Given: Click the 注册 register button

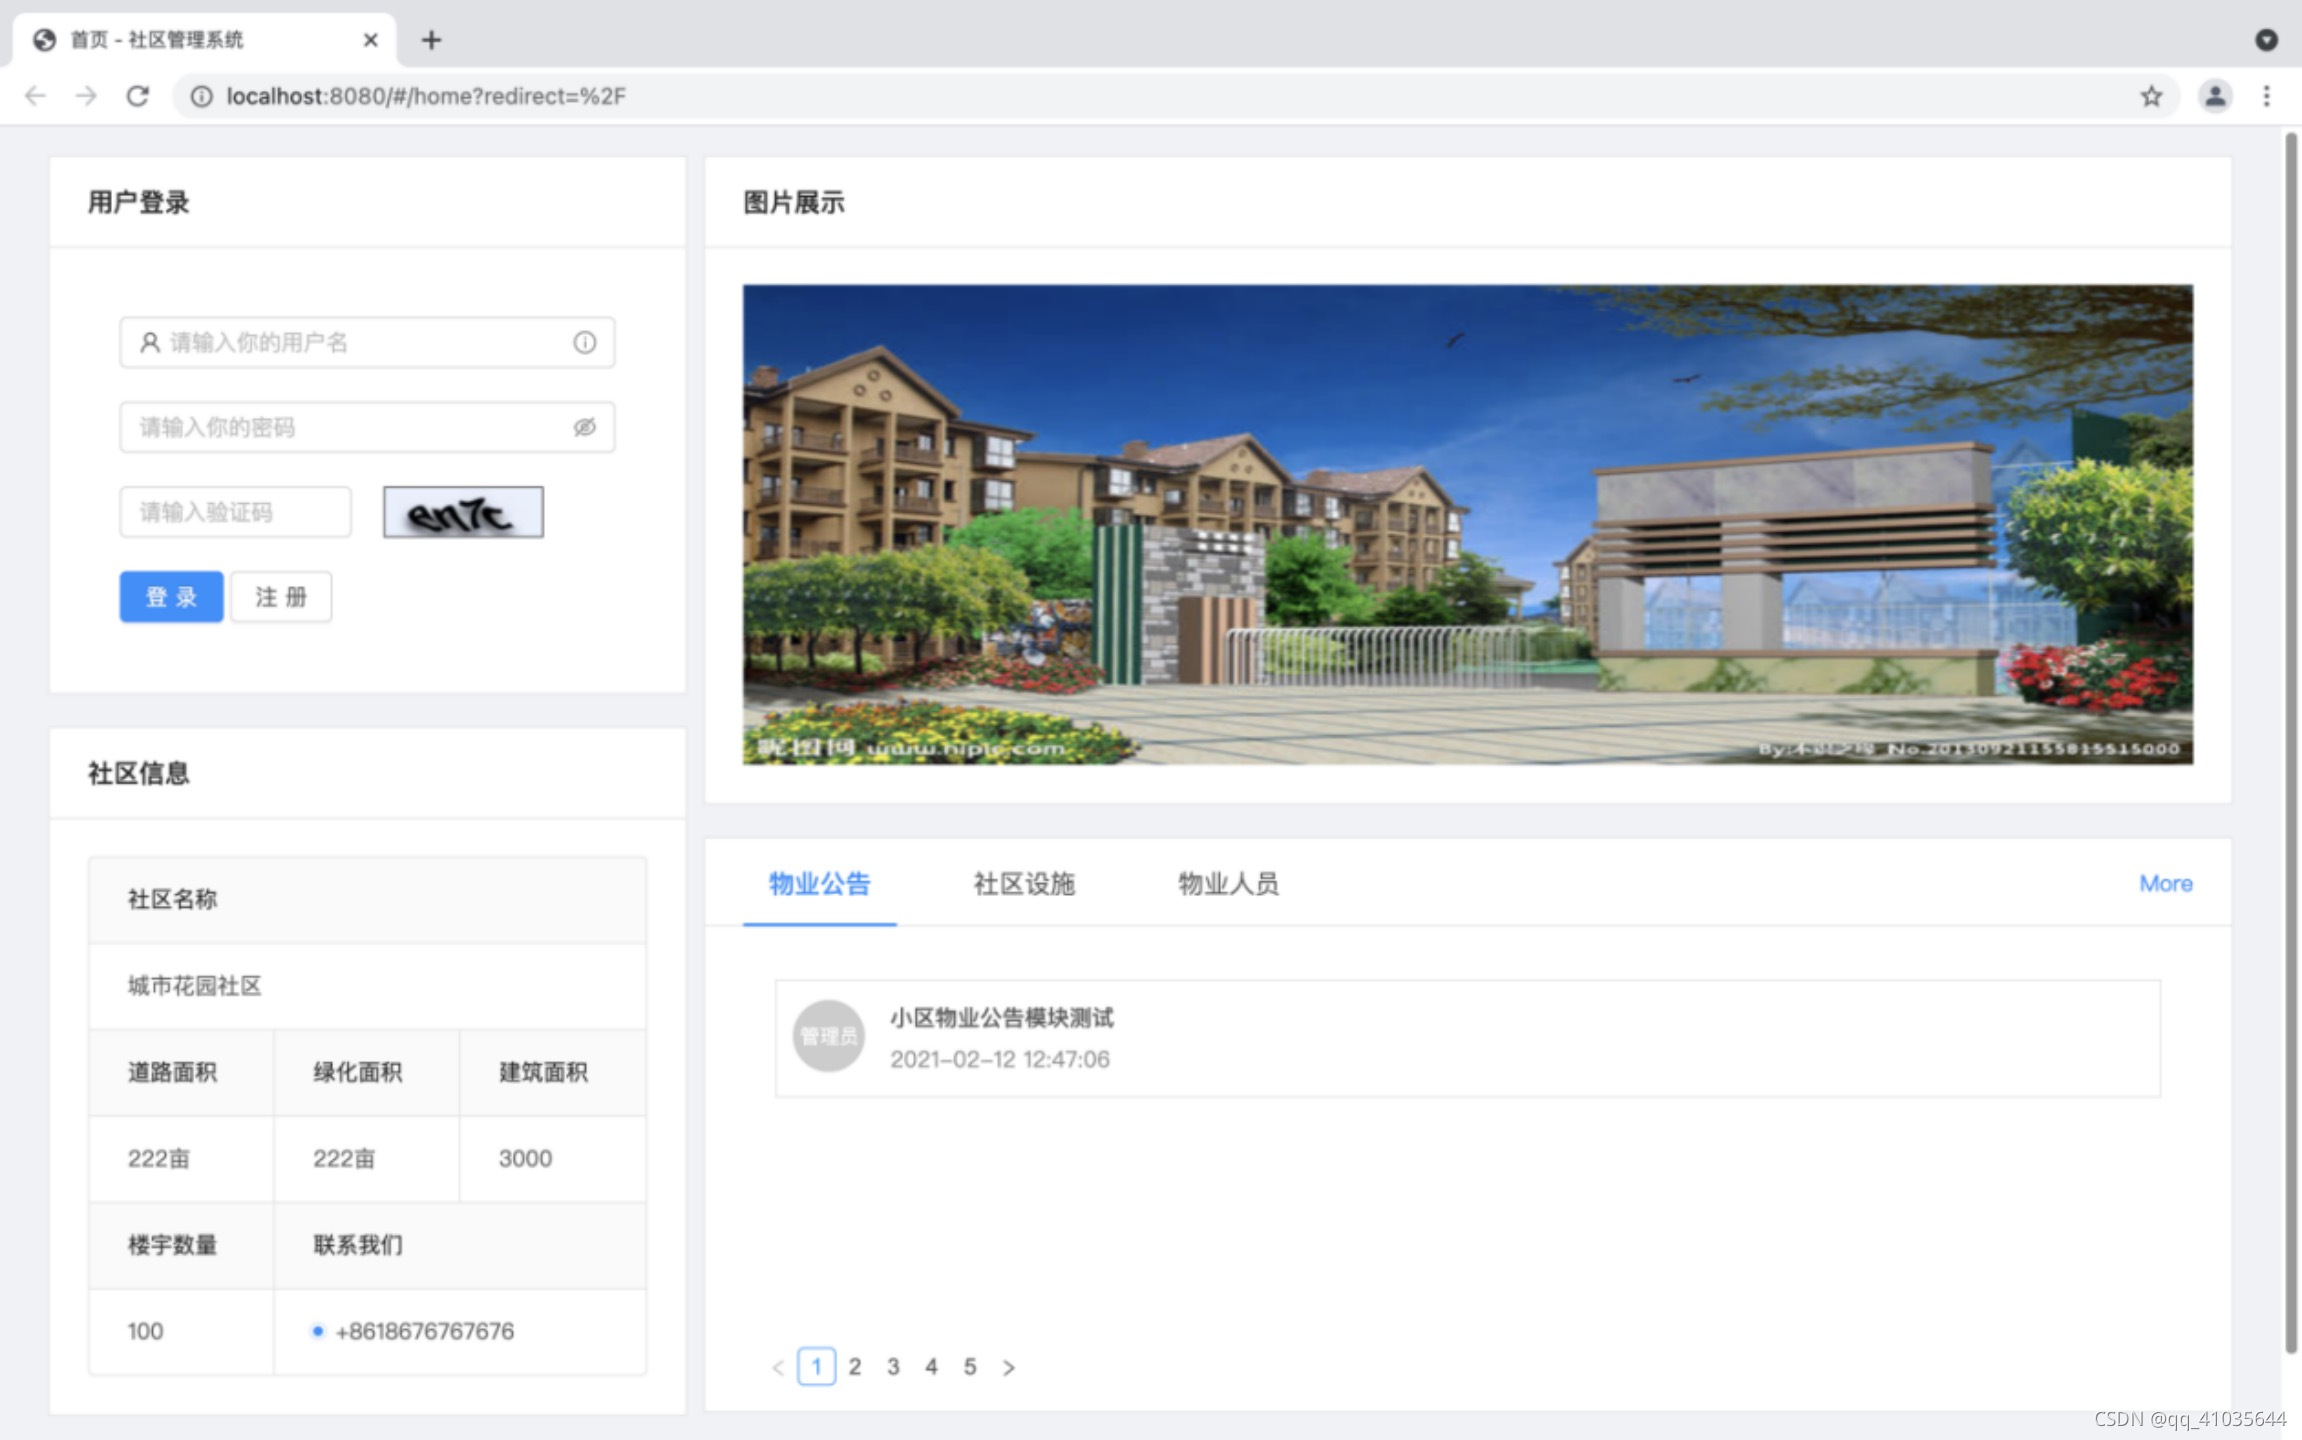Looking at the screenshot, I should 281,596.
